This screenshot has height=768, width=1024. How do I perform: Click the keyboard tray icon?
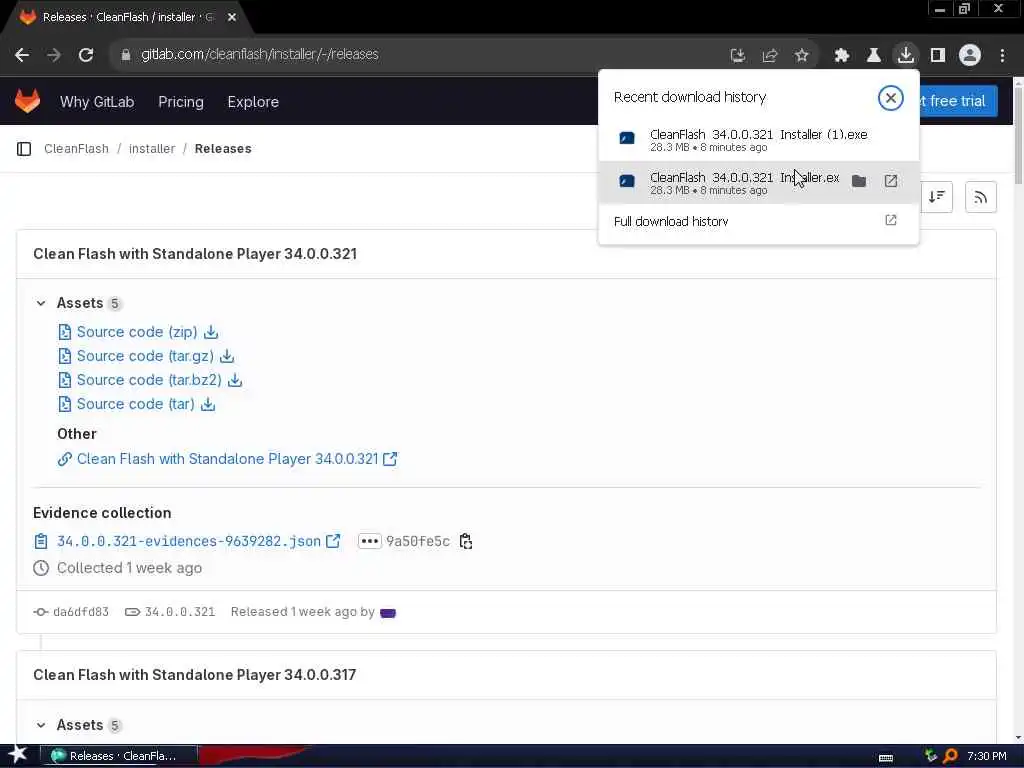point(886,758)
